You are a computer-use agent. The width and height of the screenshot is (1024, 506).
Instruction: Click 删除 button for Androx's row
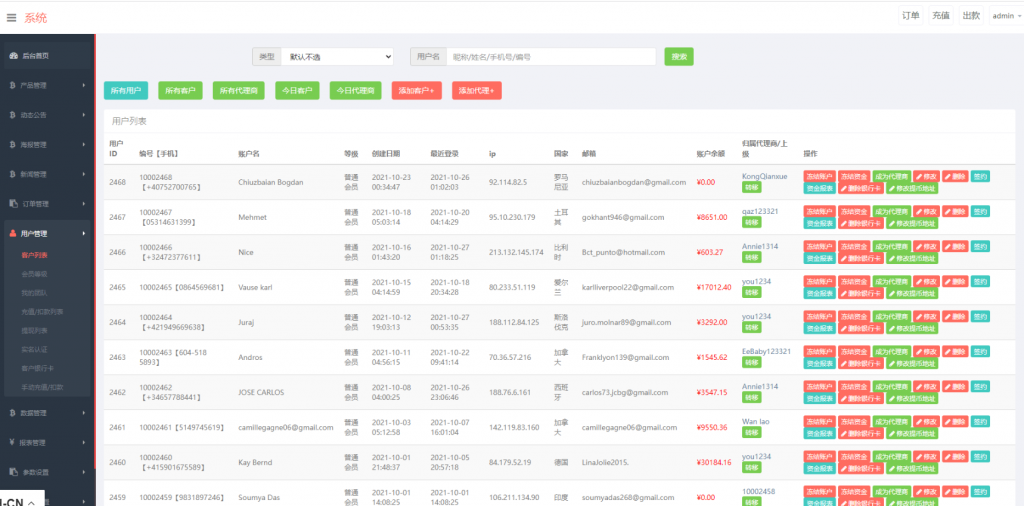[x=955, y=352]
